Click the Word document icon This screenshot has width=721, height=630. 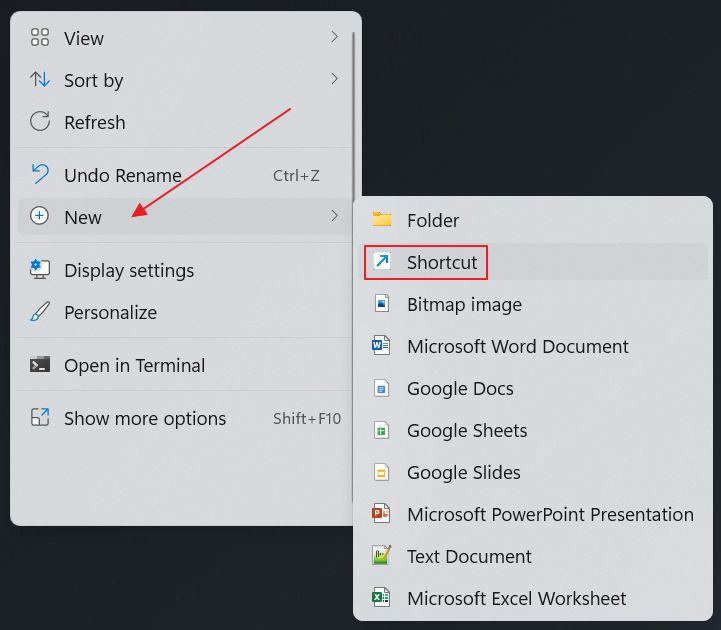point(381,345)
